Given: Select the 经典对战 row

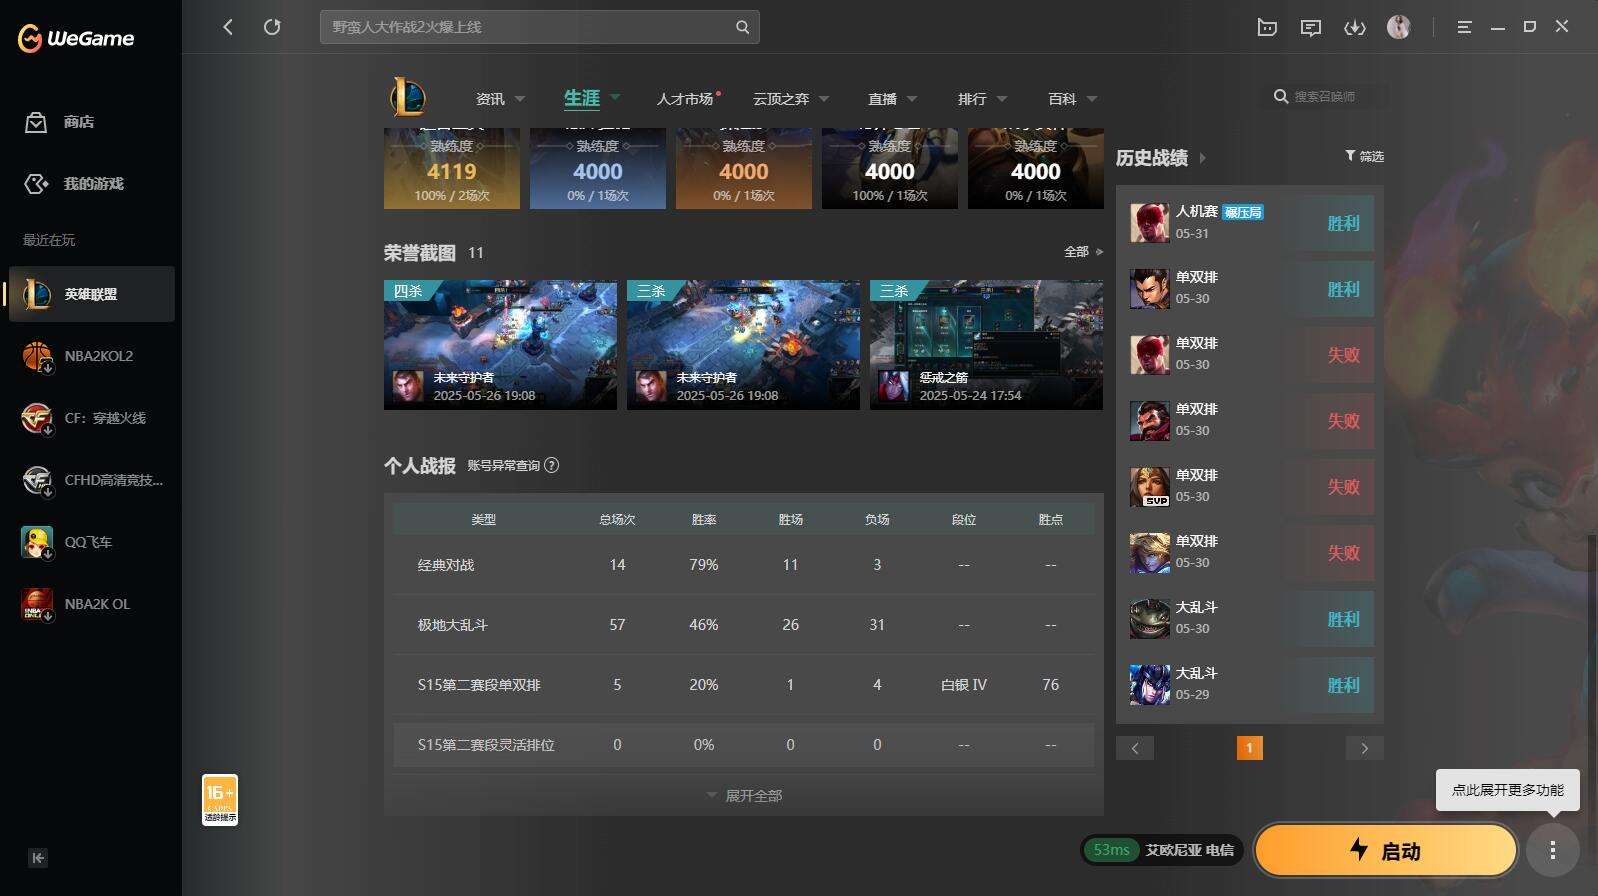Looking at the screenshot, I should point(744,565).
